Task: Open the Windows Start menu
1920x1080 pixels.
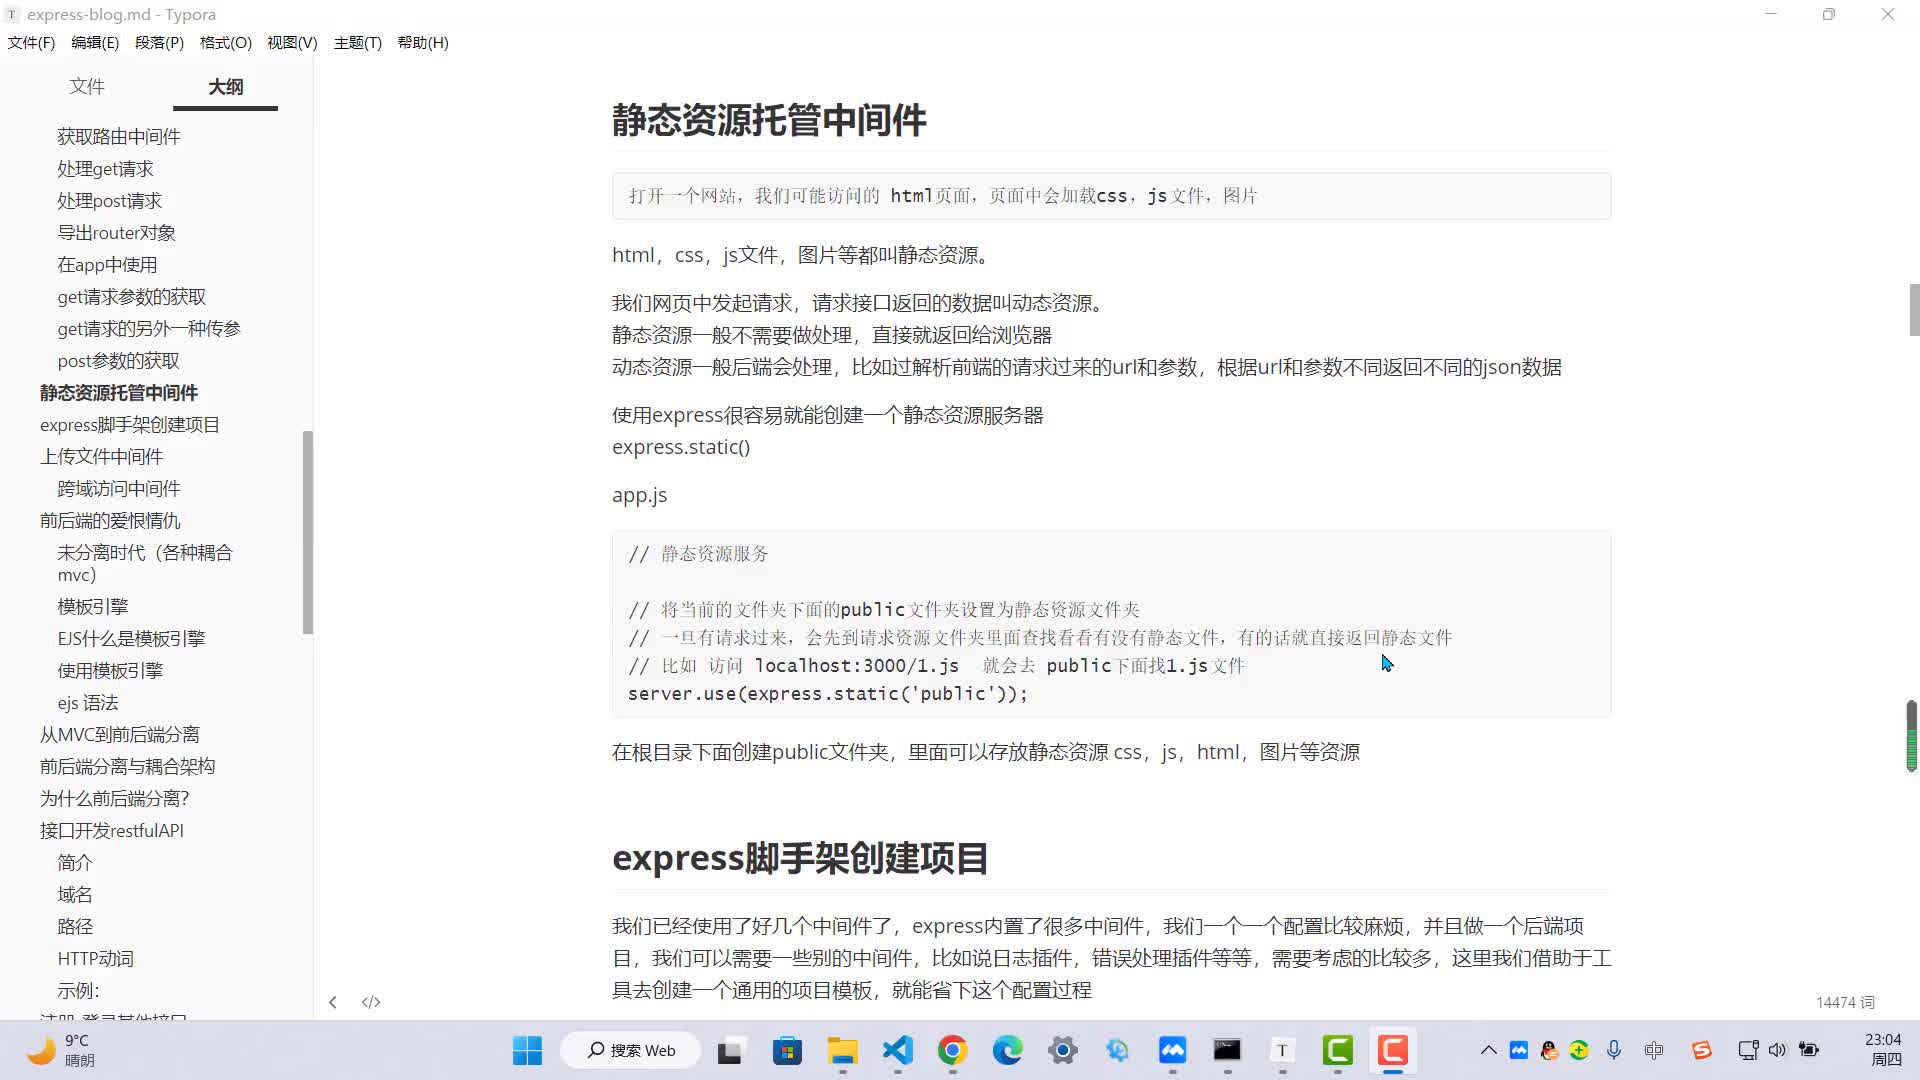Action: [x=527, y=1050]
